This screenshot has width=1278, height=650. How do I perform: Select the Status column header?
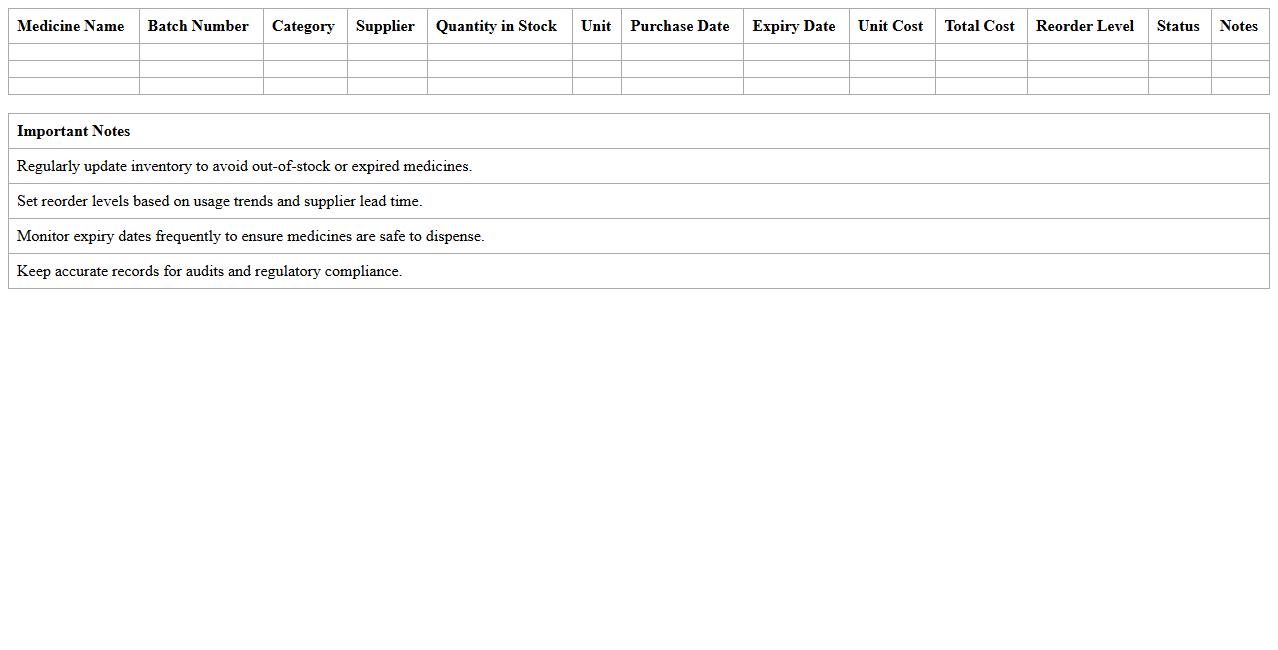1178,26
